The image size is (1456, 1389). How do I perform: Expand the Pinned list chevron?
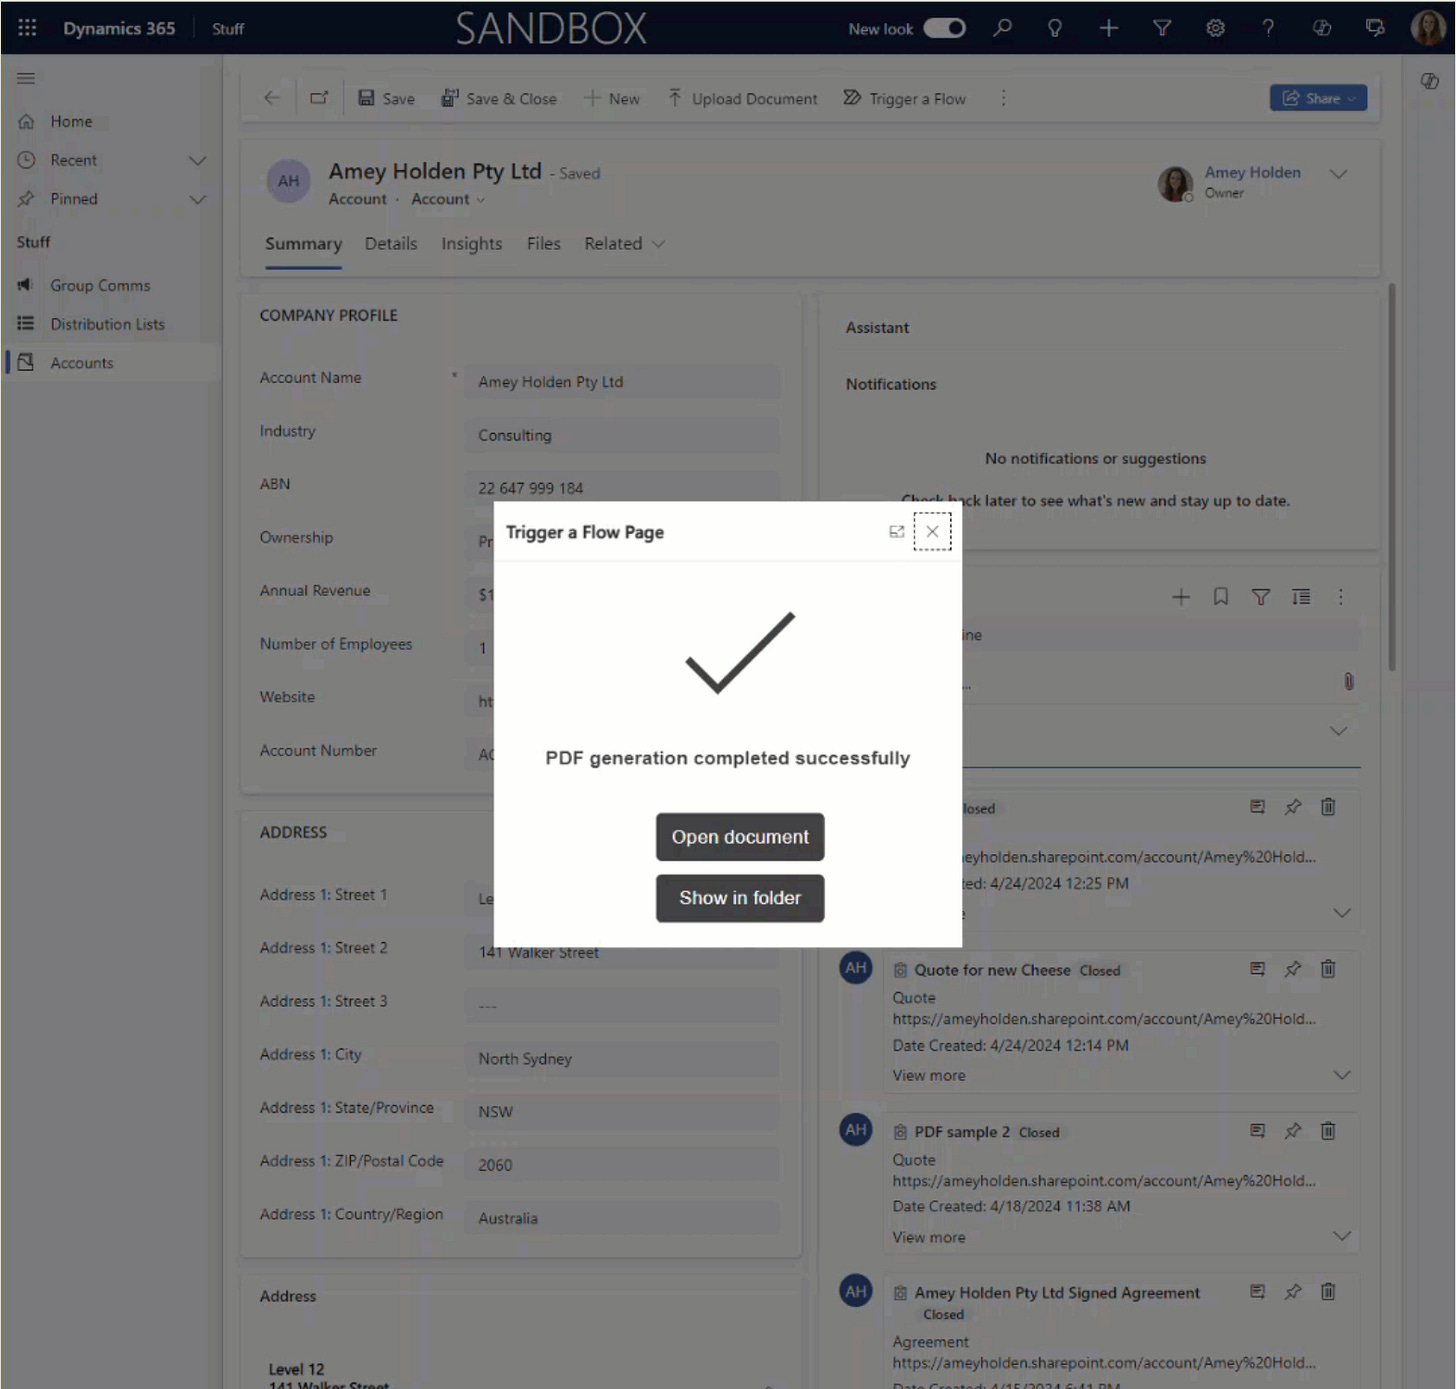point(197,199)
